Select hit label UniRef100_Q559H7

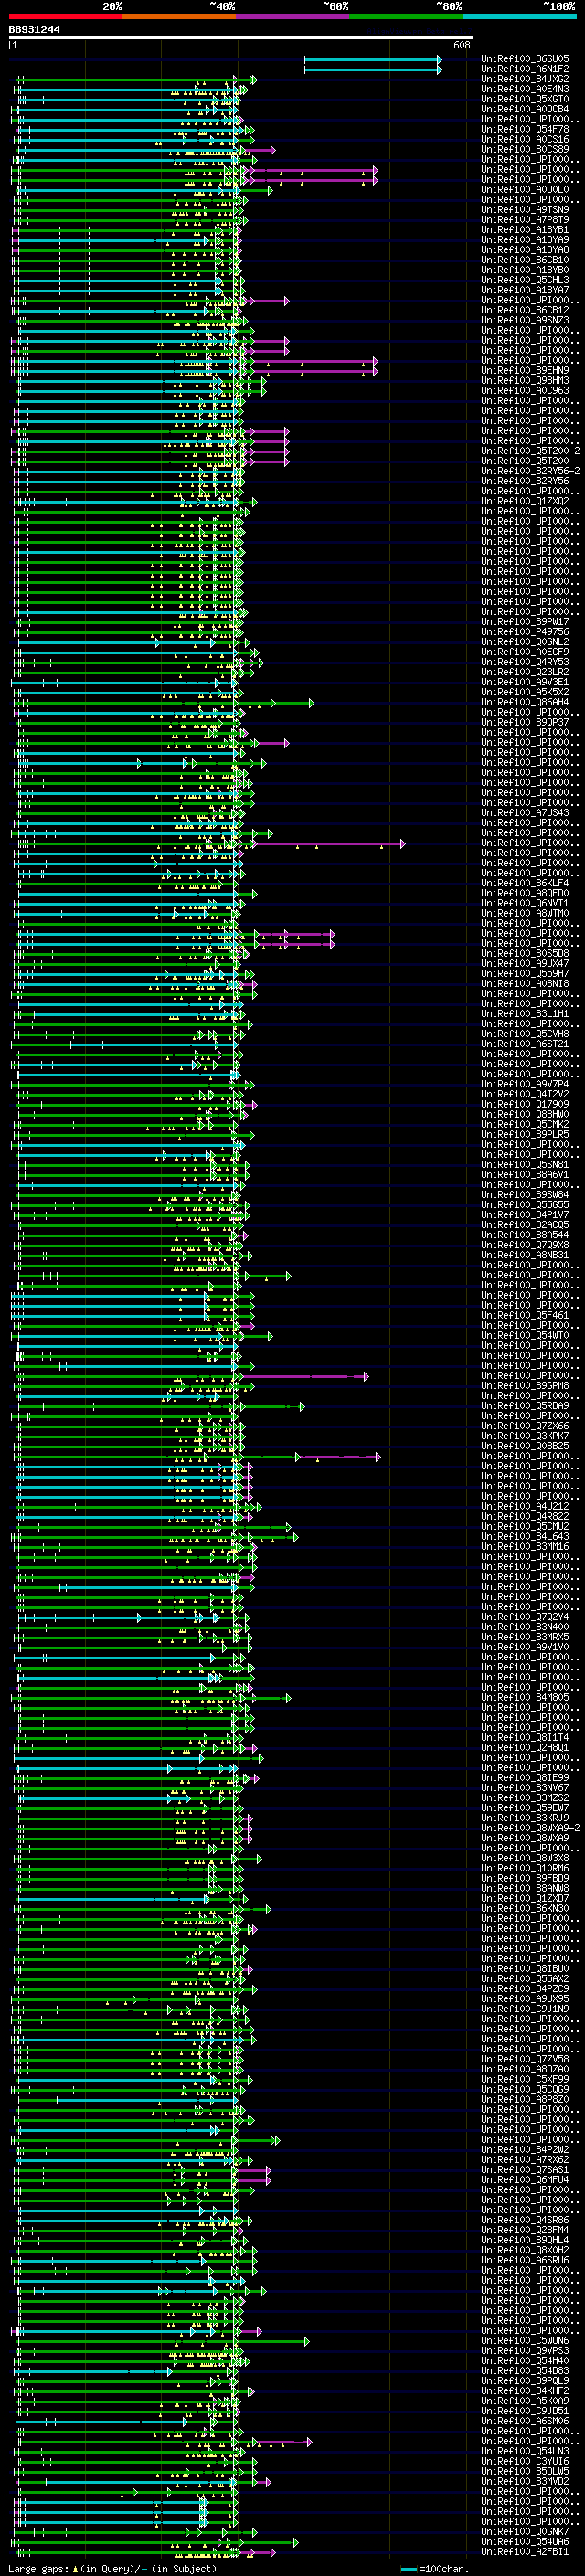tap(524, 973)
